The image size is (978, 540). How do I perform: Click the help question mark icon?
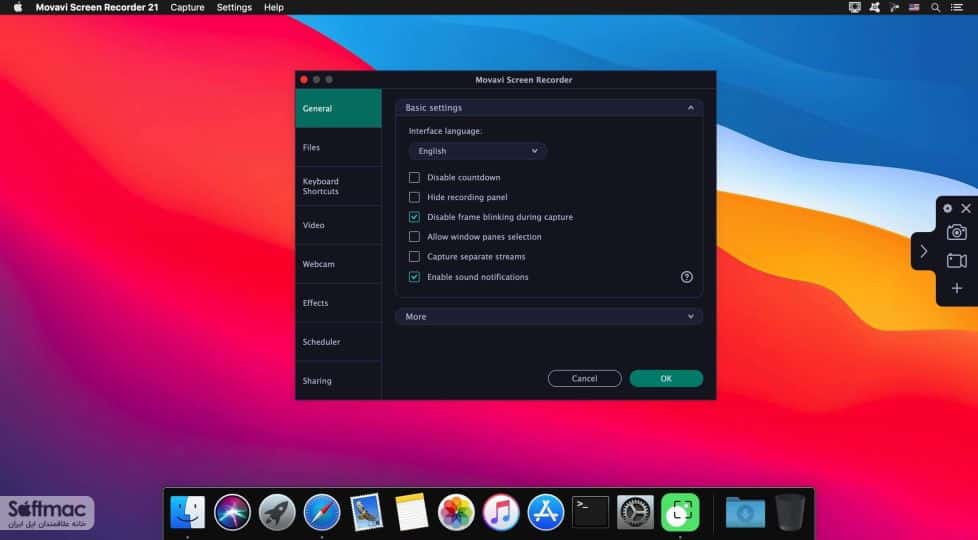click(x=687, y=277)
